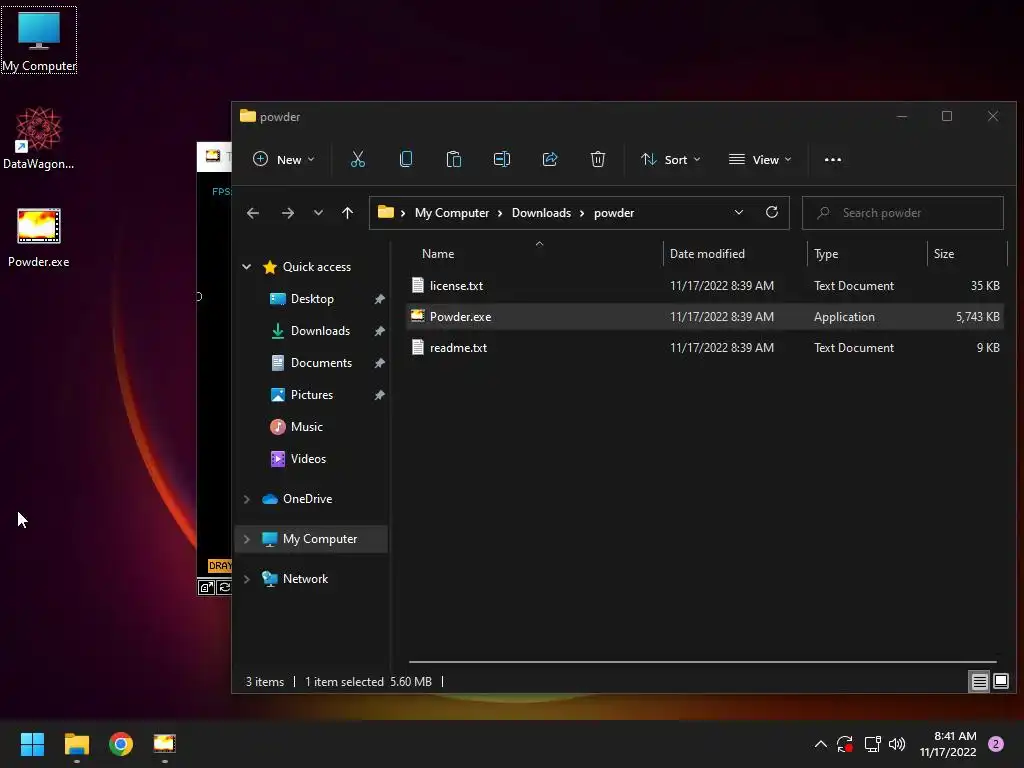Switch to Powder Toy taskbar app
1024x768 pixels.
click(x=165, y=744)
